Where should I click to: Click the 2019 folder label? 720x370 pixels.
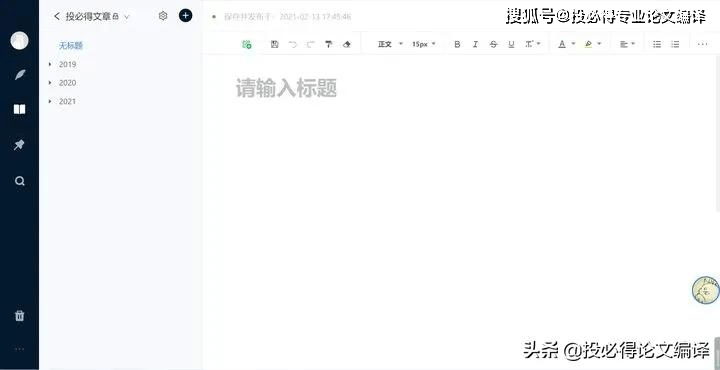click(x=68, y=64)
